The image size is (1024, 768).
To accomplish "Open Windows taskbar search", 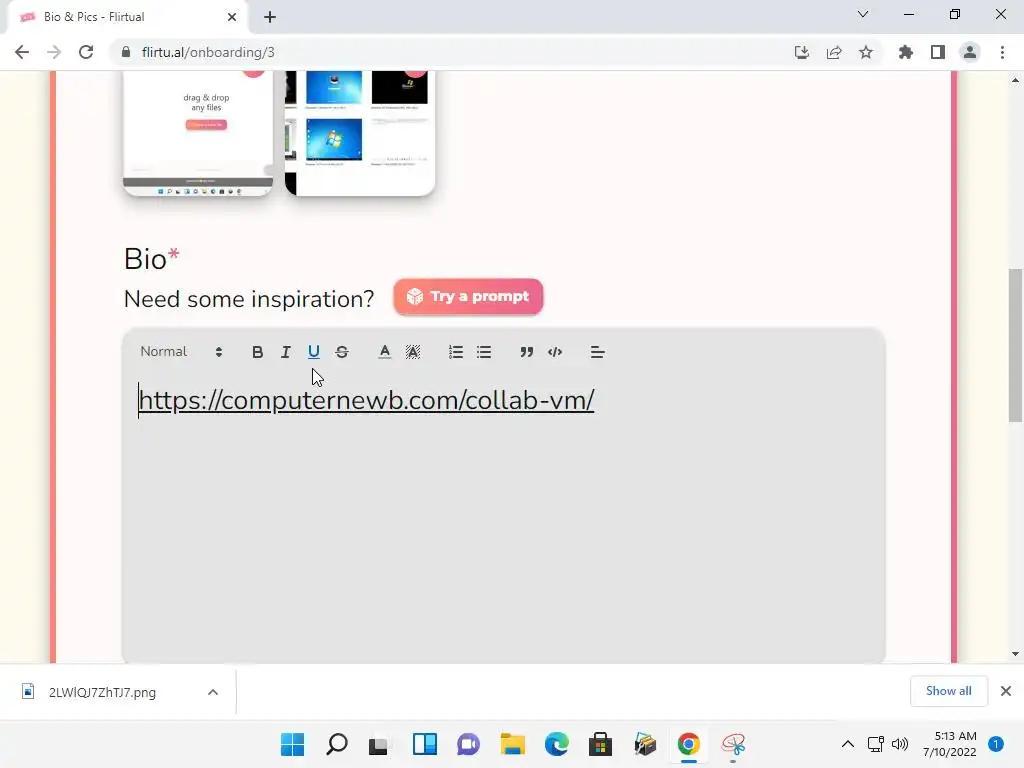I will click(x=337, y=744).
